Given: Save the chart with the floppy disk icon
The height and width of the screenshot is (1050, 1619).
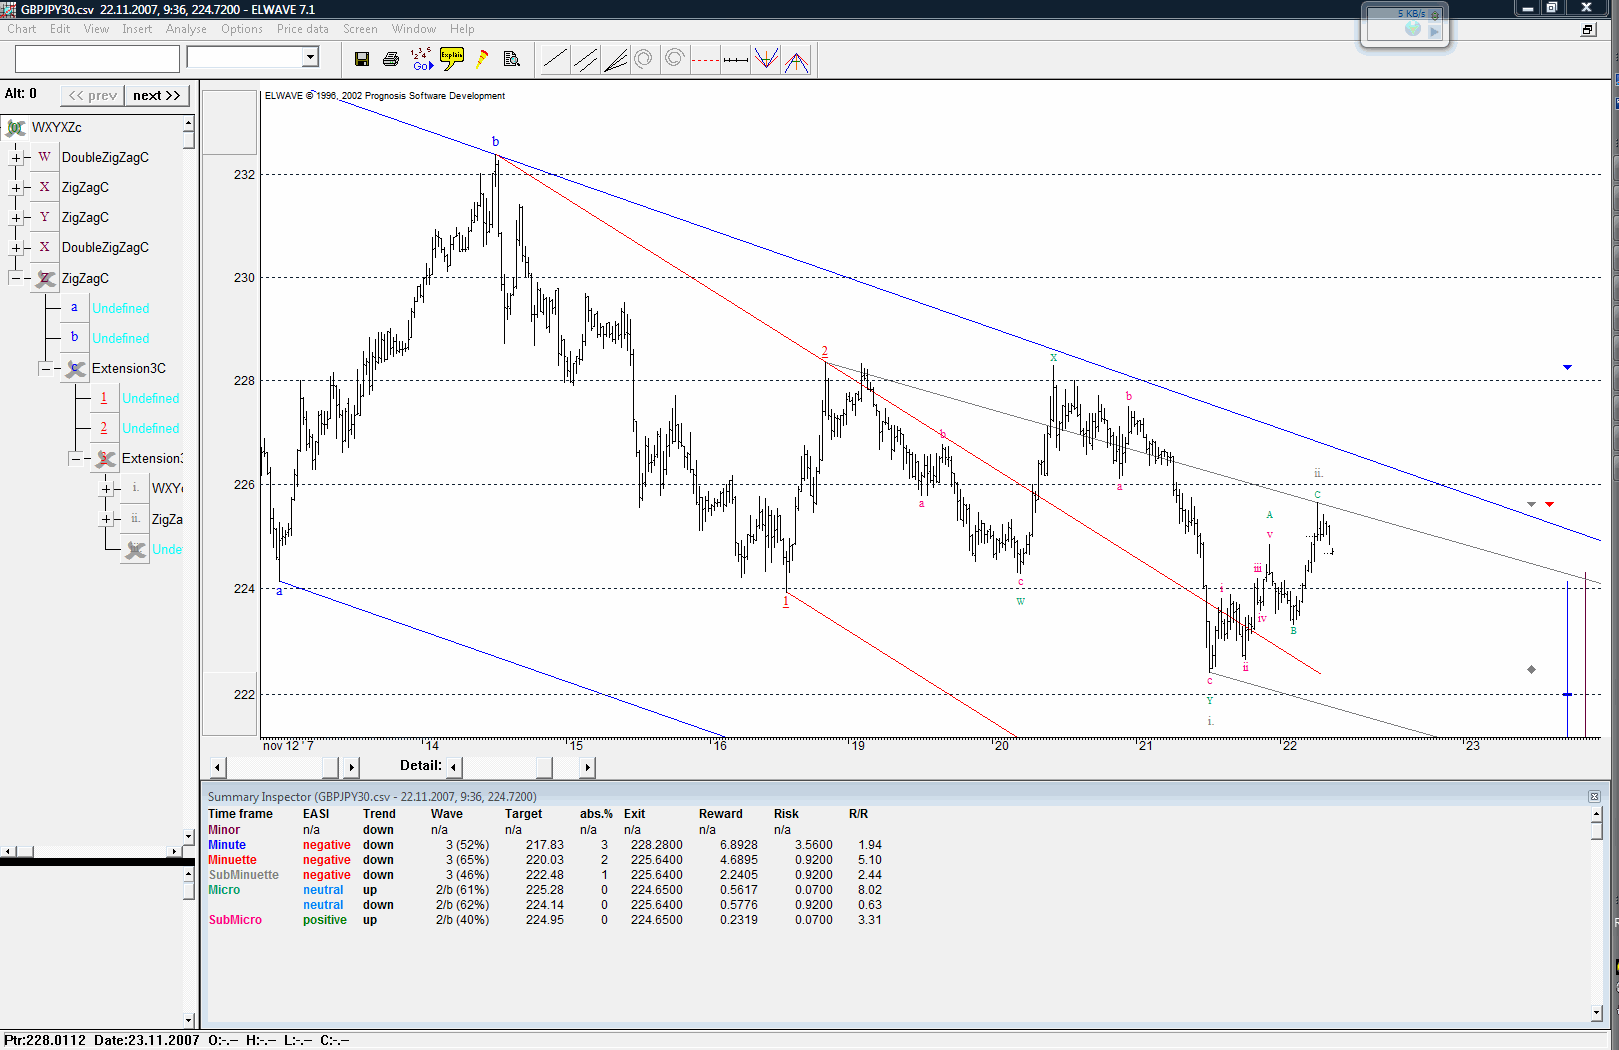Looking at the screenshot, I should click(x=362, y=59).
